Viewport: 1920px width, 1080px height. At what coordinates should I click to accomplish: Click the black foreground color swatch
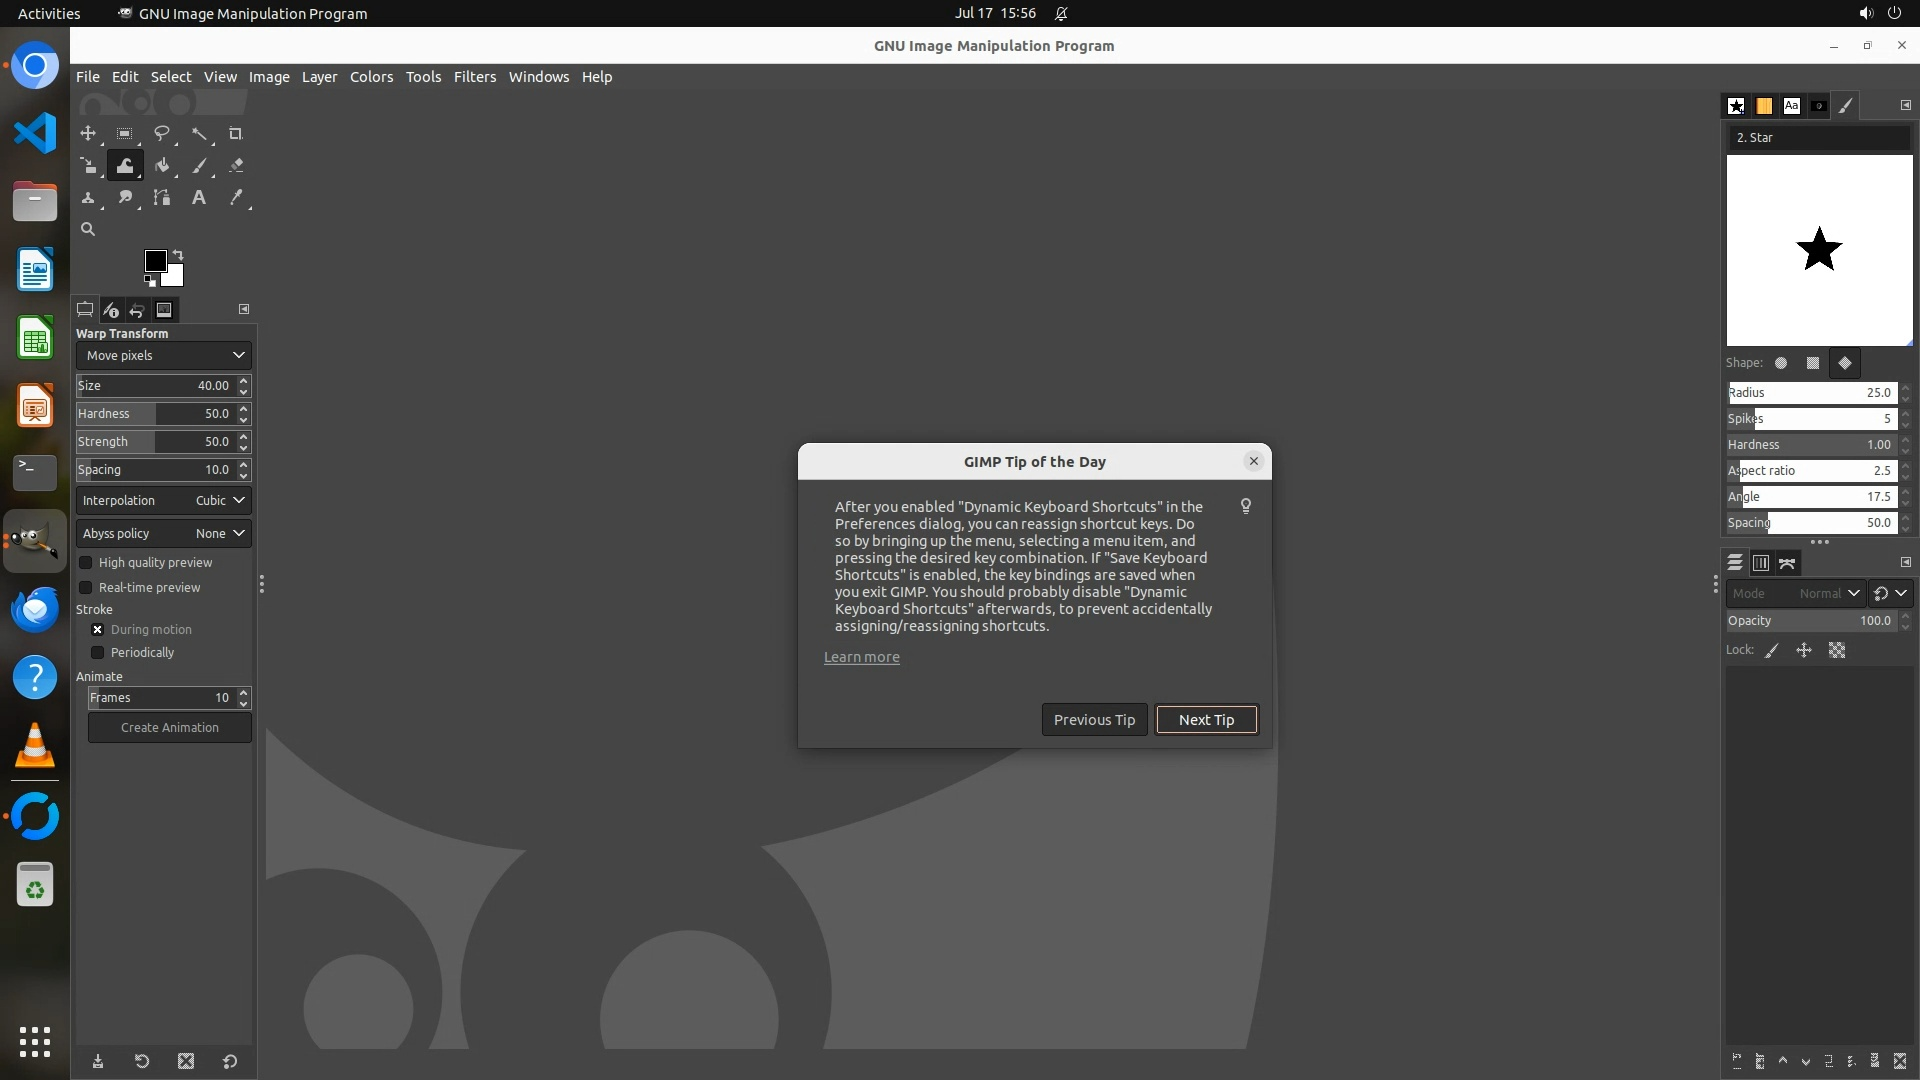[x=155, y=261]
